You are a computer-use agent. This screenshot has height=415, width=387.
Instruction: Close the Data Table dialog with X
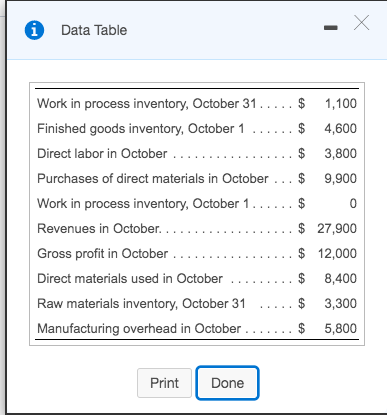[361, 23]
